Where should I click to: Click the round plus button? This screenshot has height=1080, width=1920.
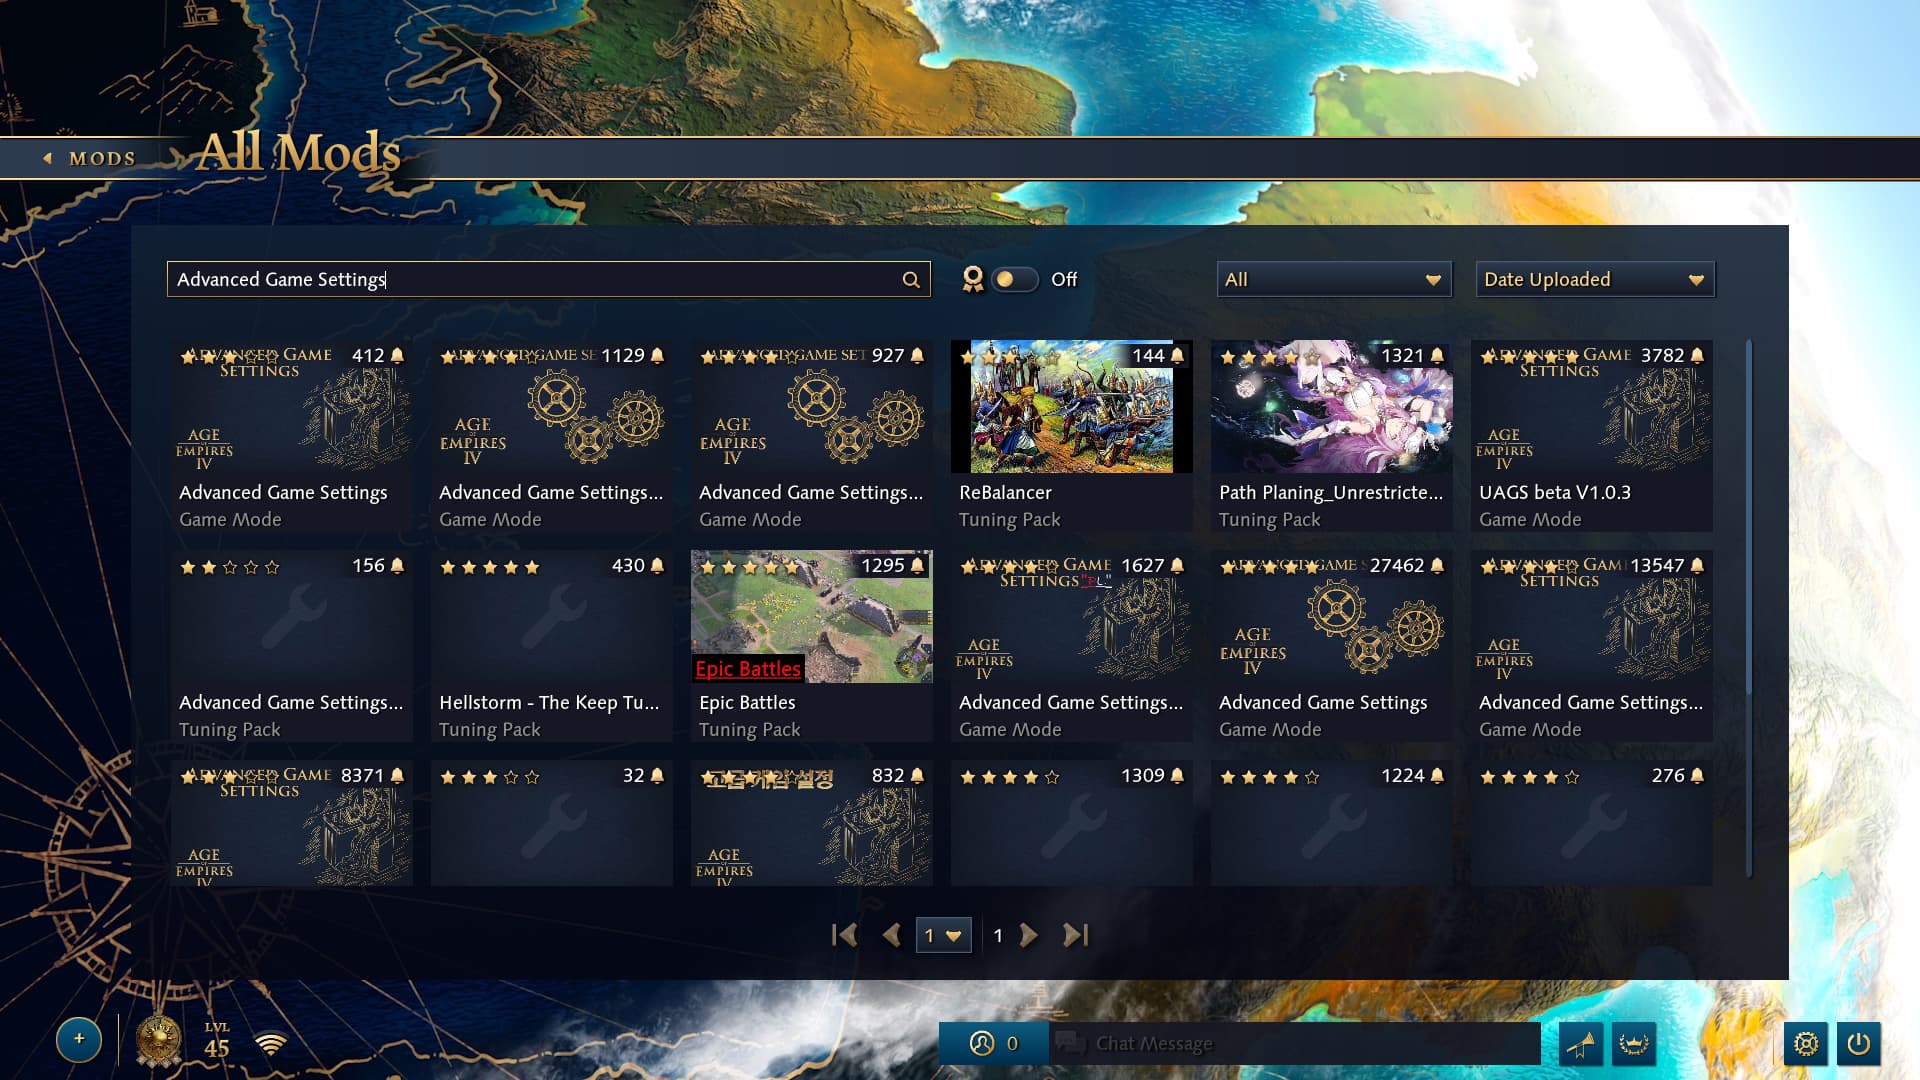79,1039
